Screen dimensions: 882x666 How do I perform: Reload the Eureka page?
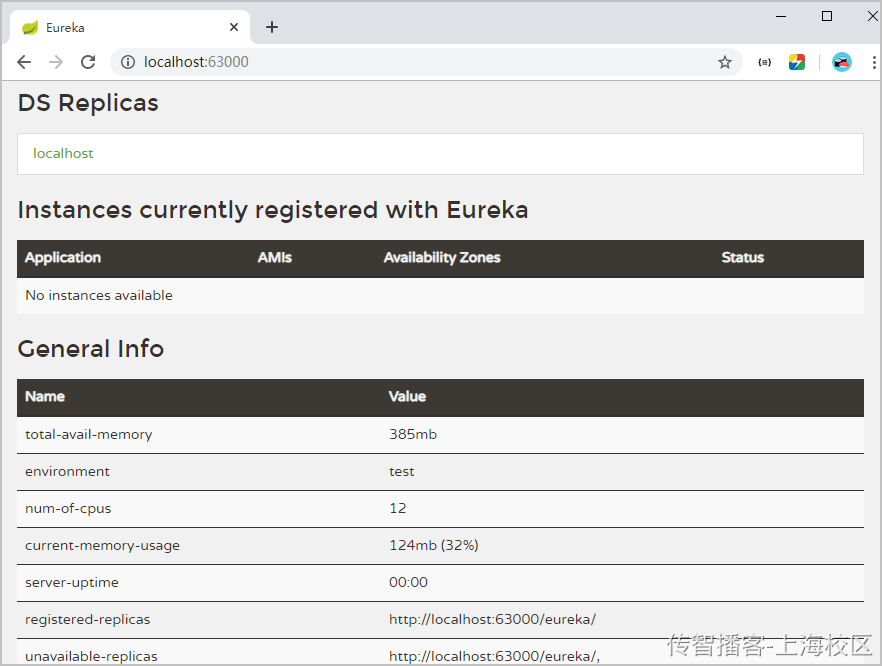[x=88, y=62]
